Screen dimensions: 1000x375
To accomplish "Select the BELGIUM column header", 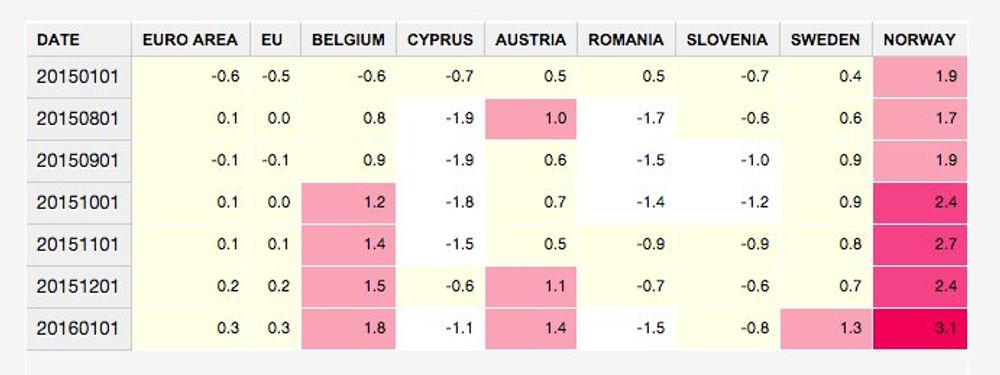I will tap(348, 40).
